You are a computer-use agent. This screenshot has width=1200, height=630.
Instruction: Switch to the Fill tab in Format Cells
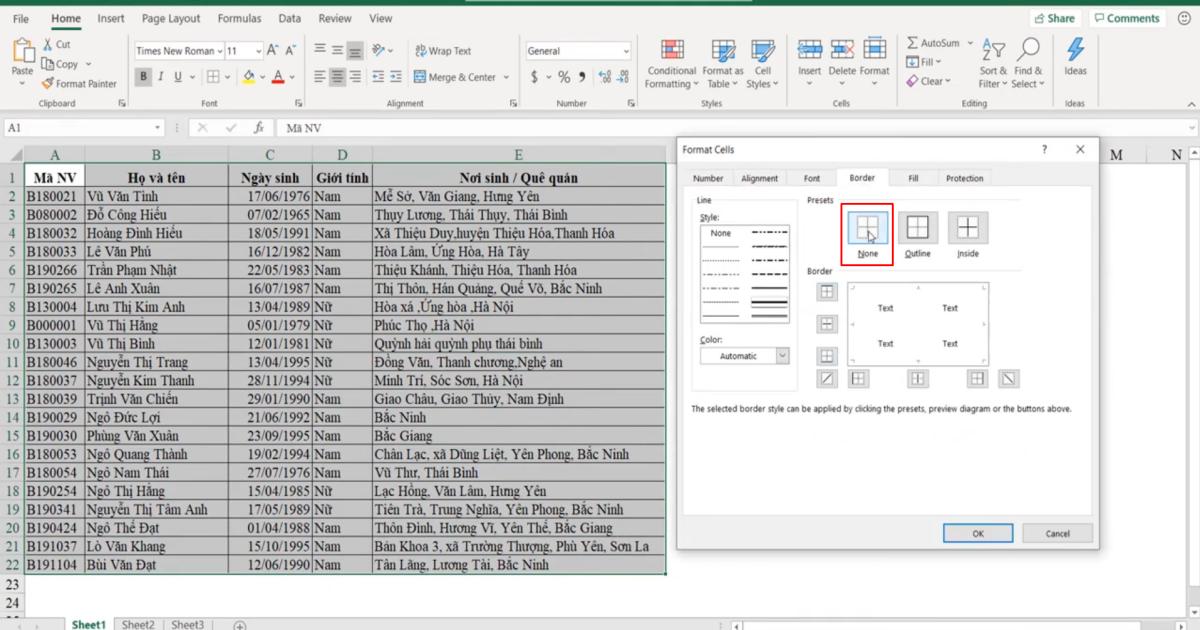912,178
